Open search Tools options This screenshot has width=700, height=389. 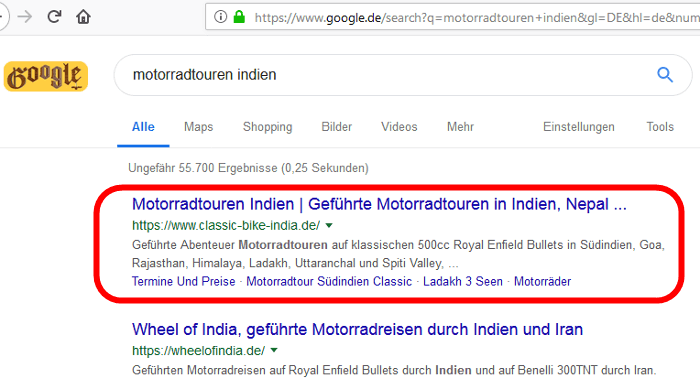(660, 127)
